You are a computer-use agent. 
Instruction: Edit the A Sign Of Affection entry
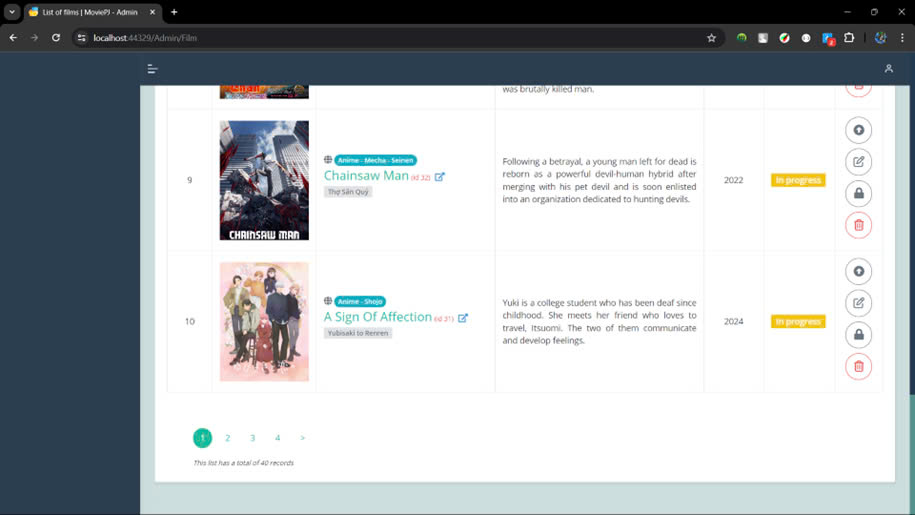(x=858, y=303)
